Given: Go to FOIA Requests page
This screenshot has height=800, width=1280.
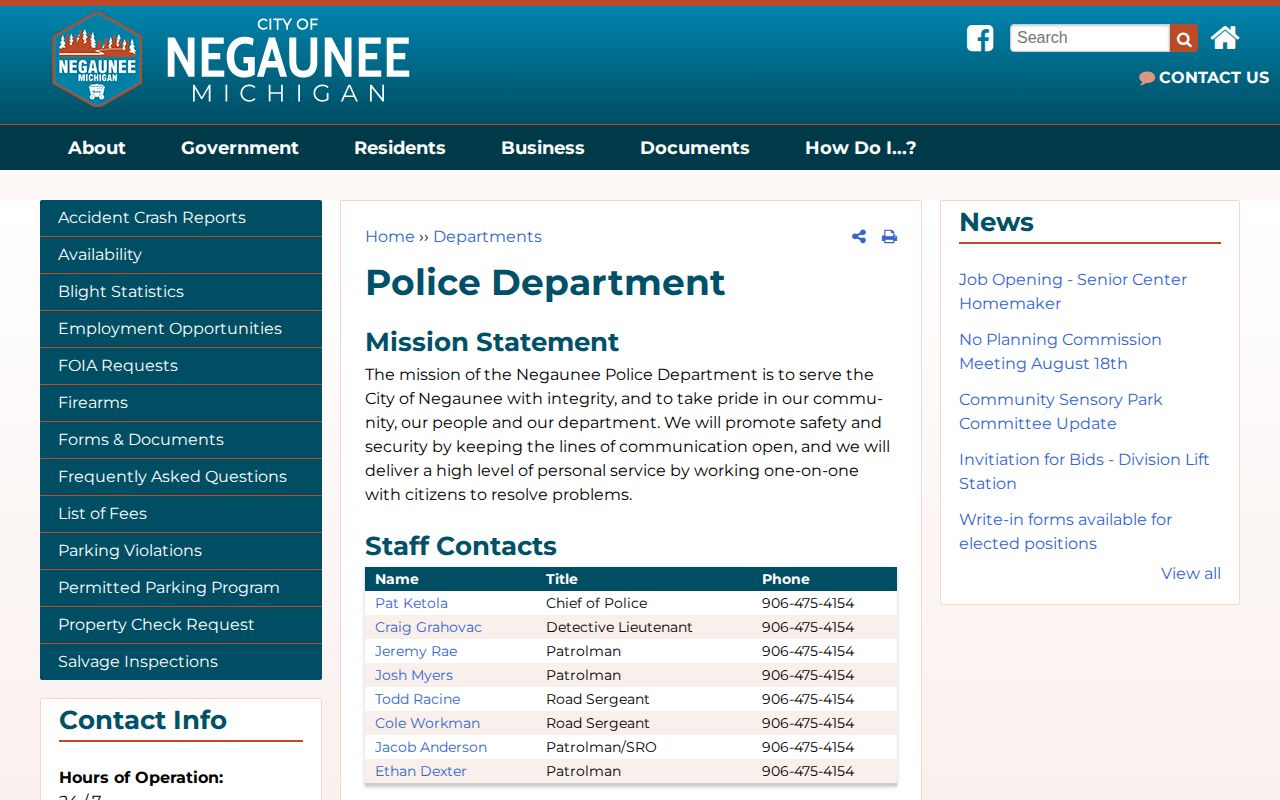Looking at the screenshot, I should coord(181,366).
